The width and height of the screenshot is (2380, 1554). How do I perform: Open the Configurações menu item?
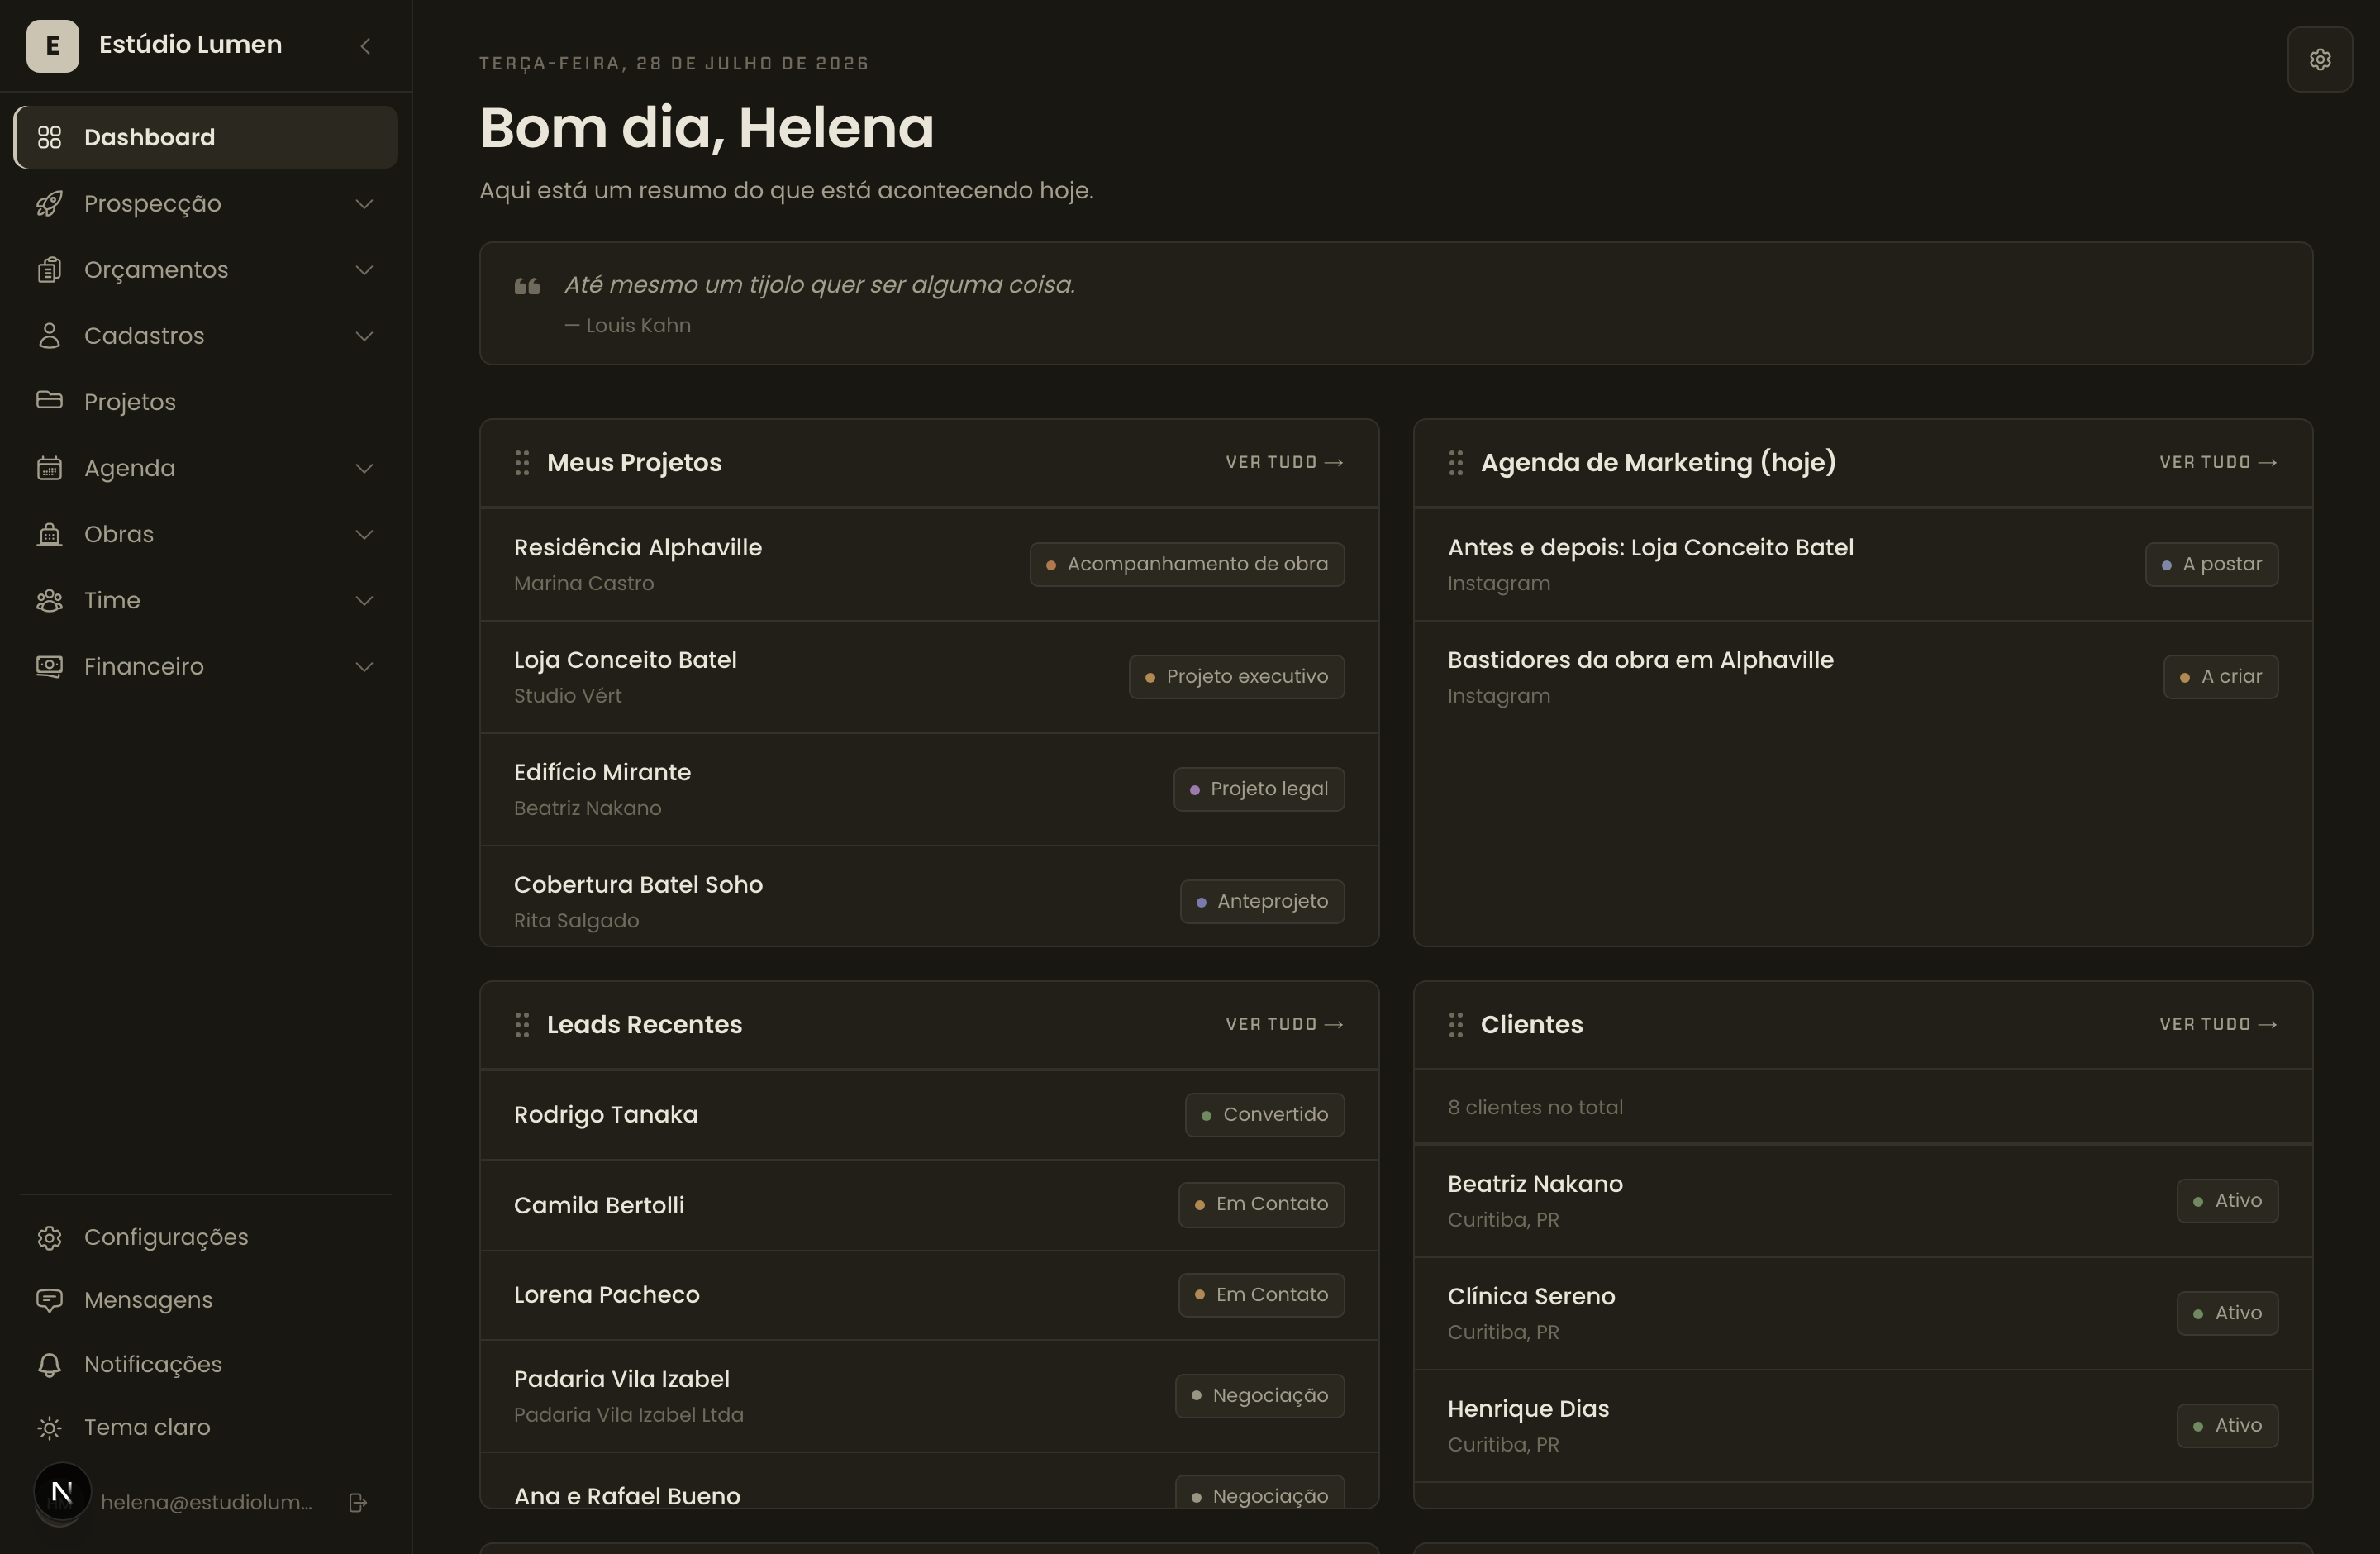(206, 1238)
